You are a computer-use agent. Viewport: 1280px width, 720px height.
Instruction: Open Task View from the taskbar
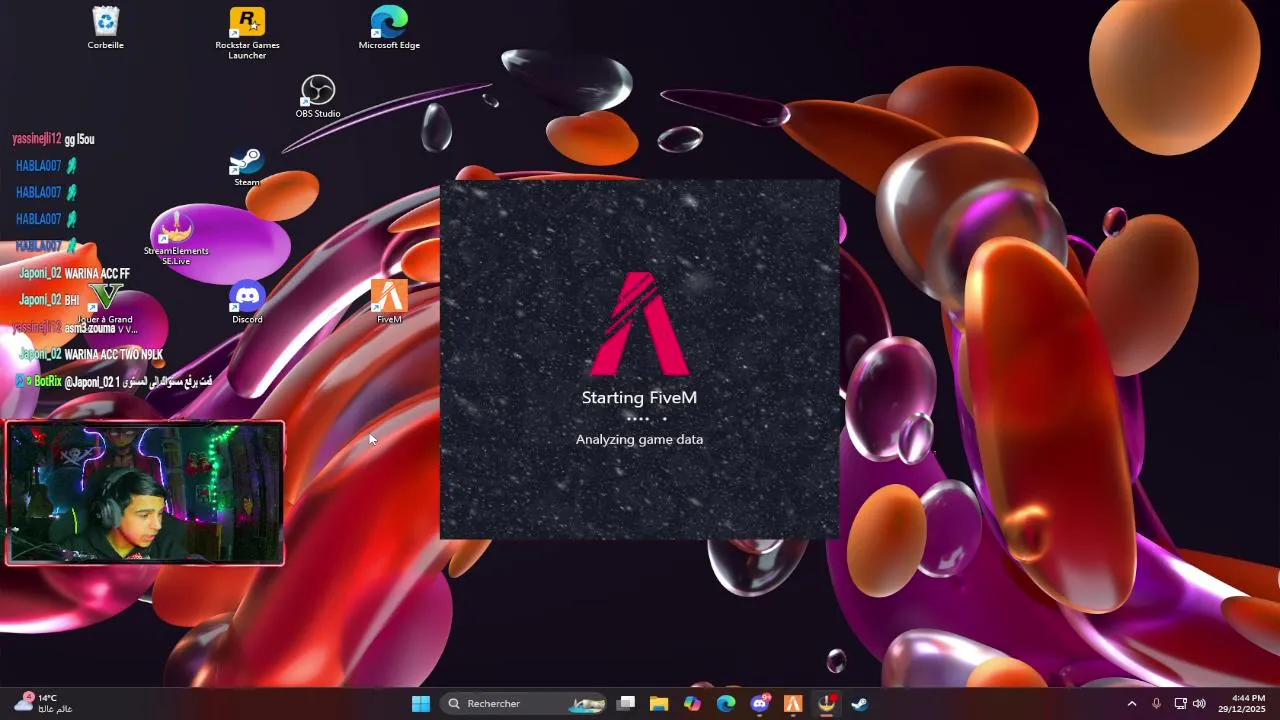click(x=626, y=704)
